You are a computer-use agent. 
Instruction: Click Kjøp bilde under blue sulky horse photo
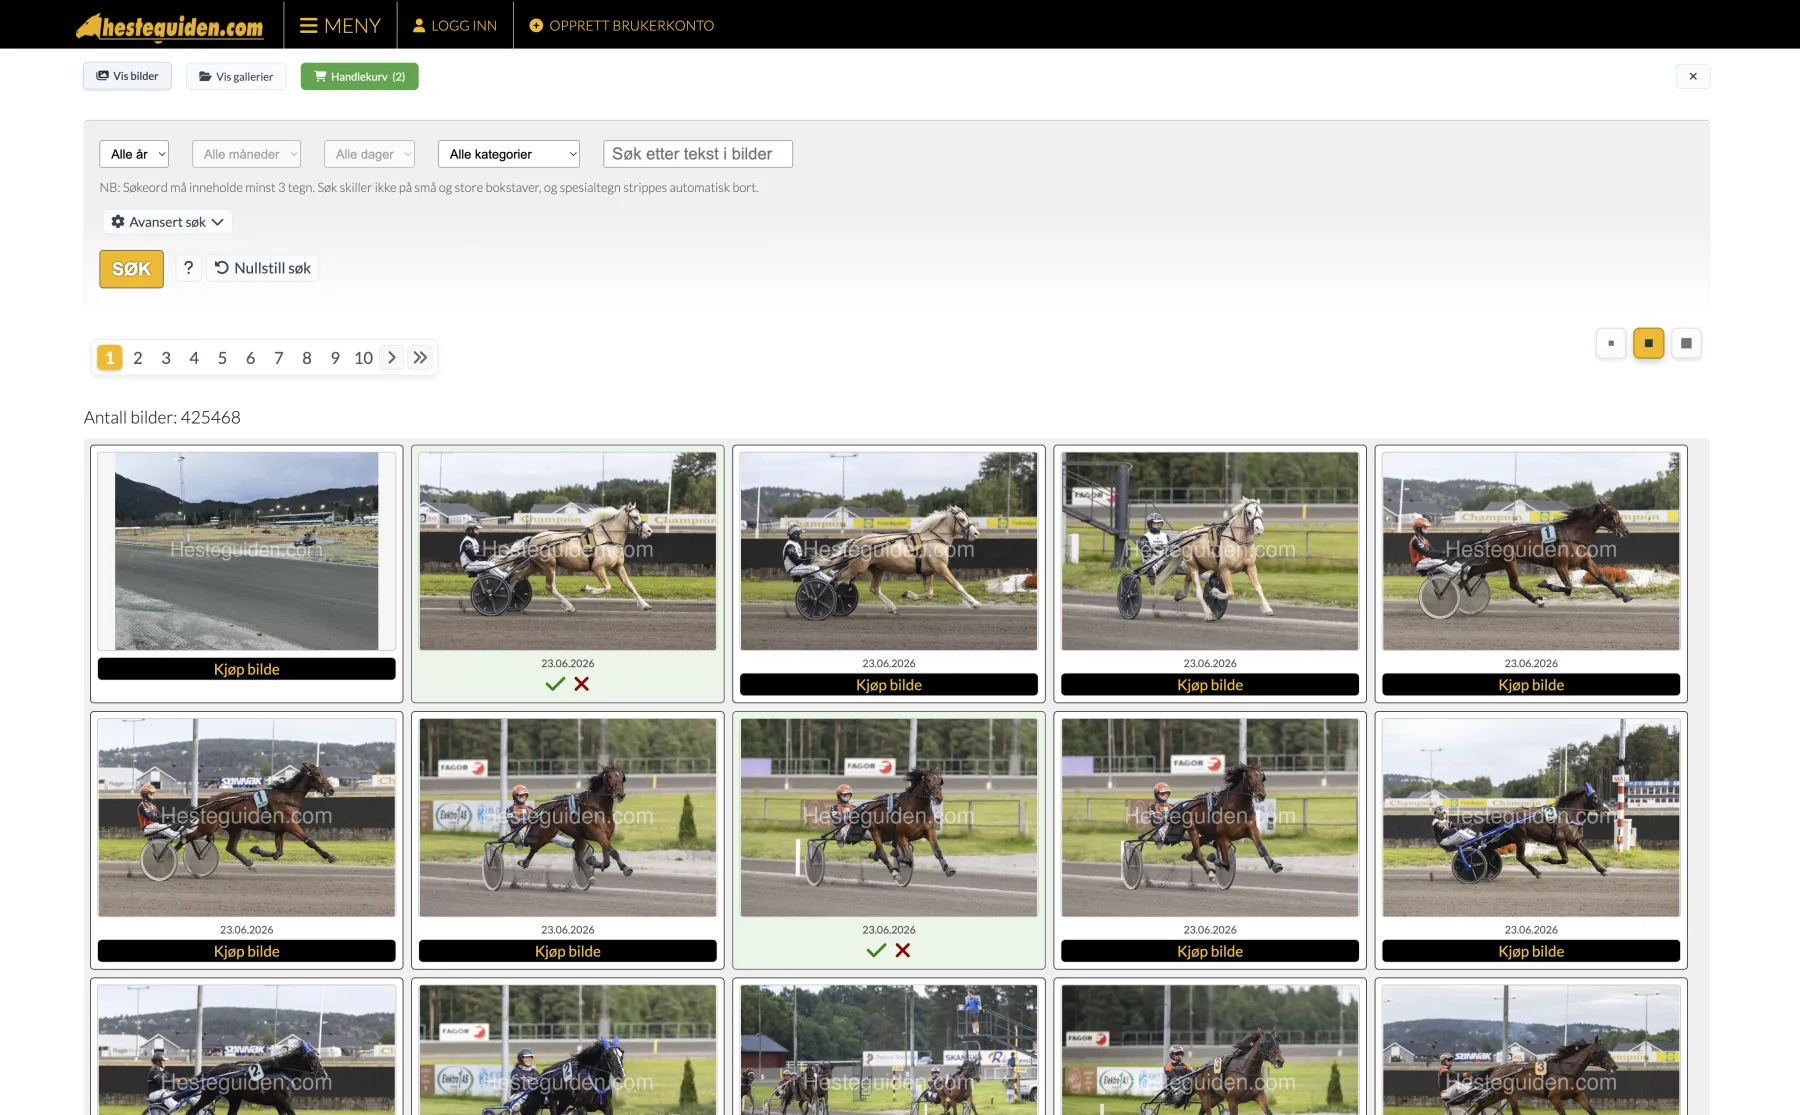[x=1531, y=951]
